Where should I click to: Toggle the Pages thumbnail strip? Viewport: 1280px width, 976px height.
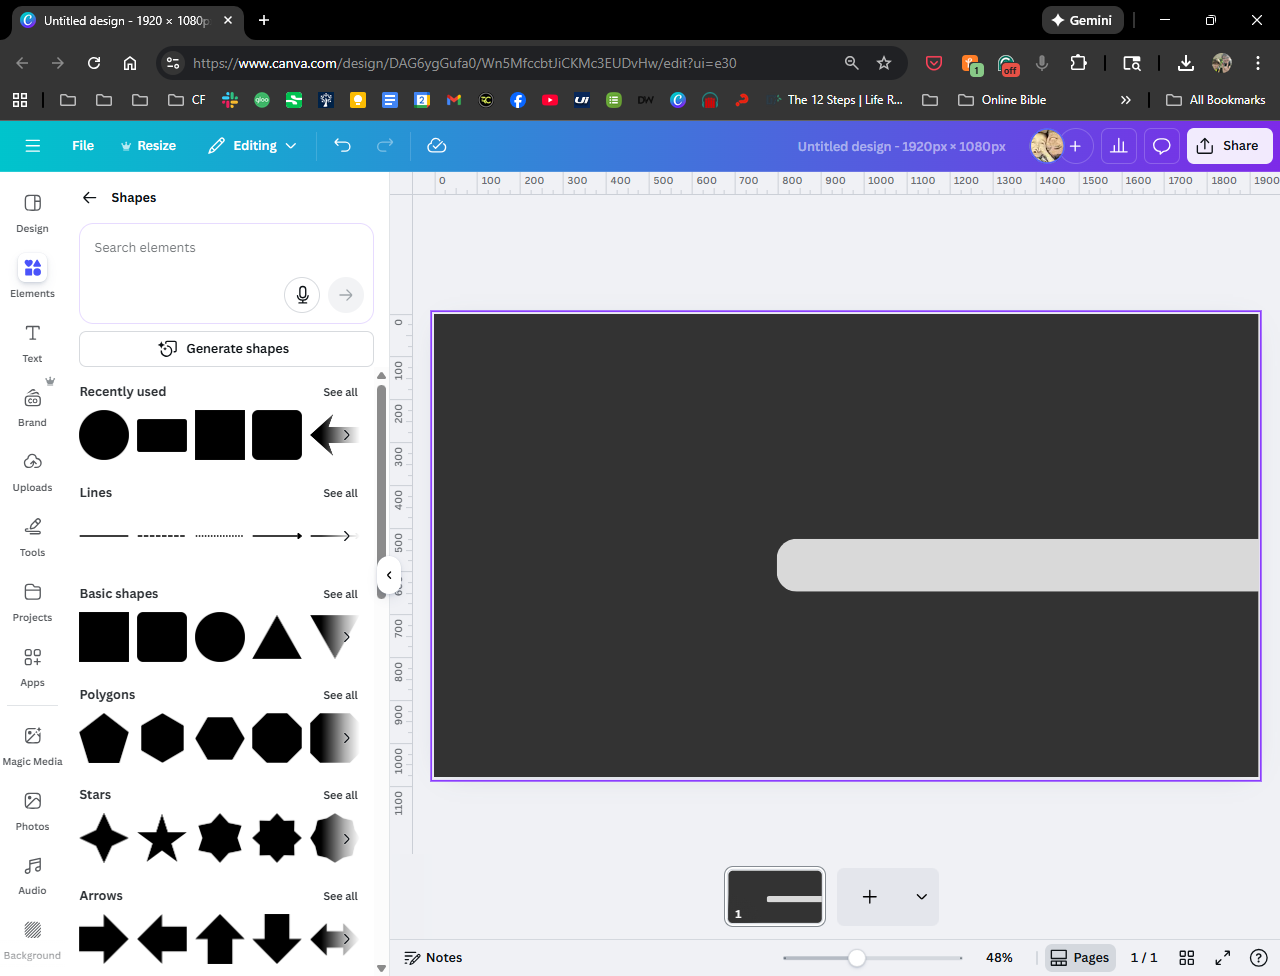point(1079,958)
